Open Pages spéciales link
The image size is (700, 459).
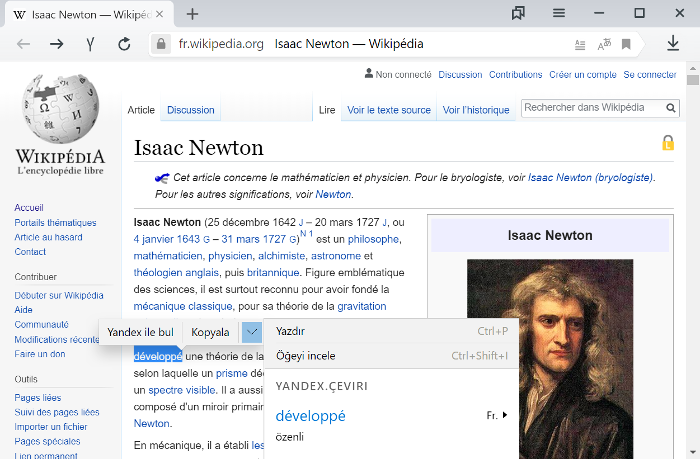coord(47,442)
